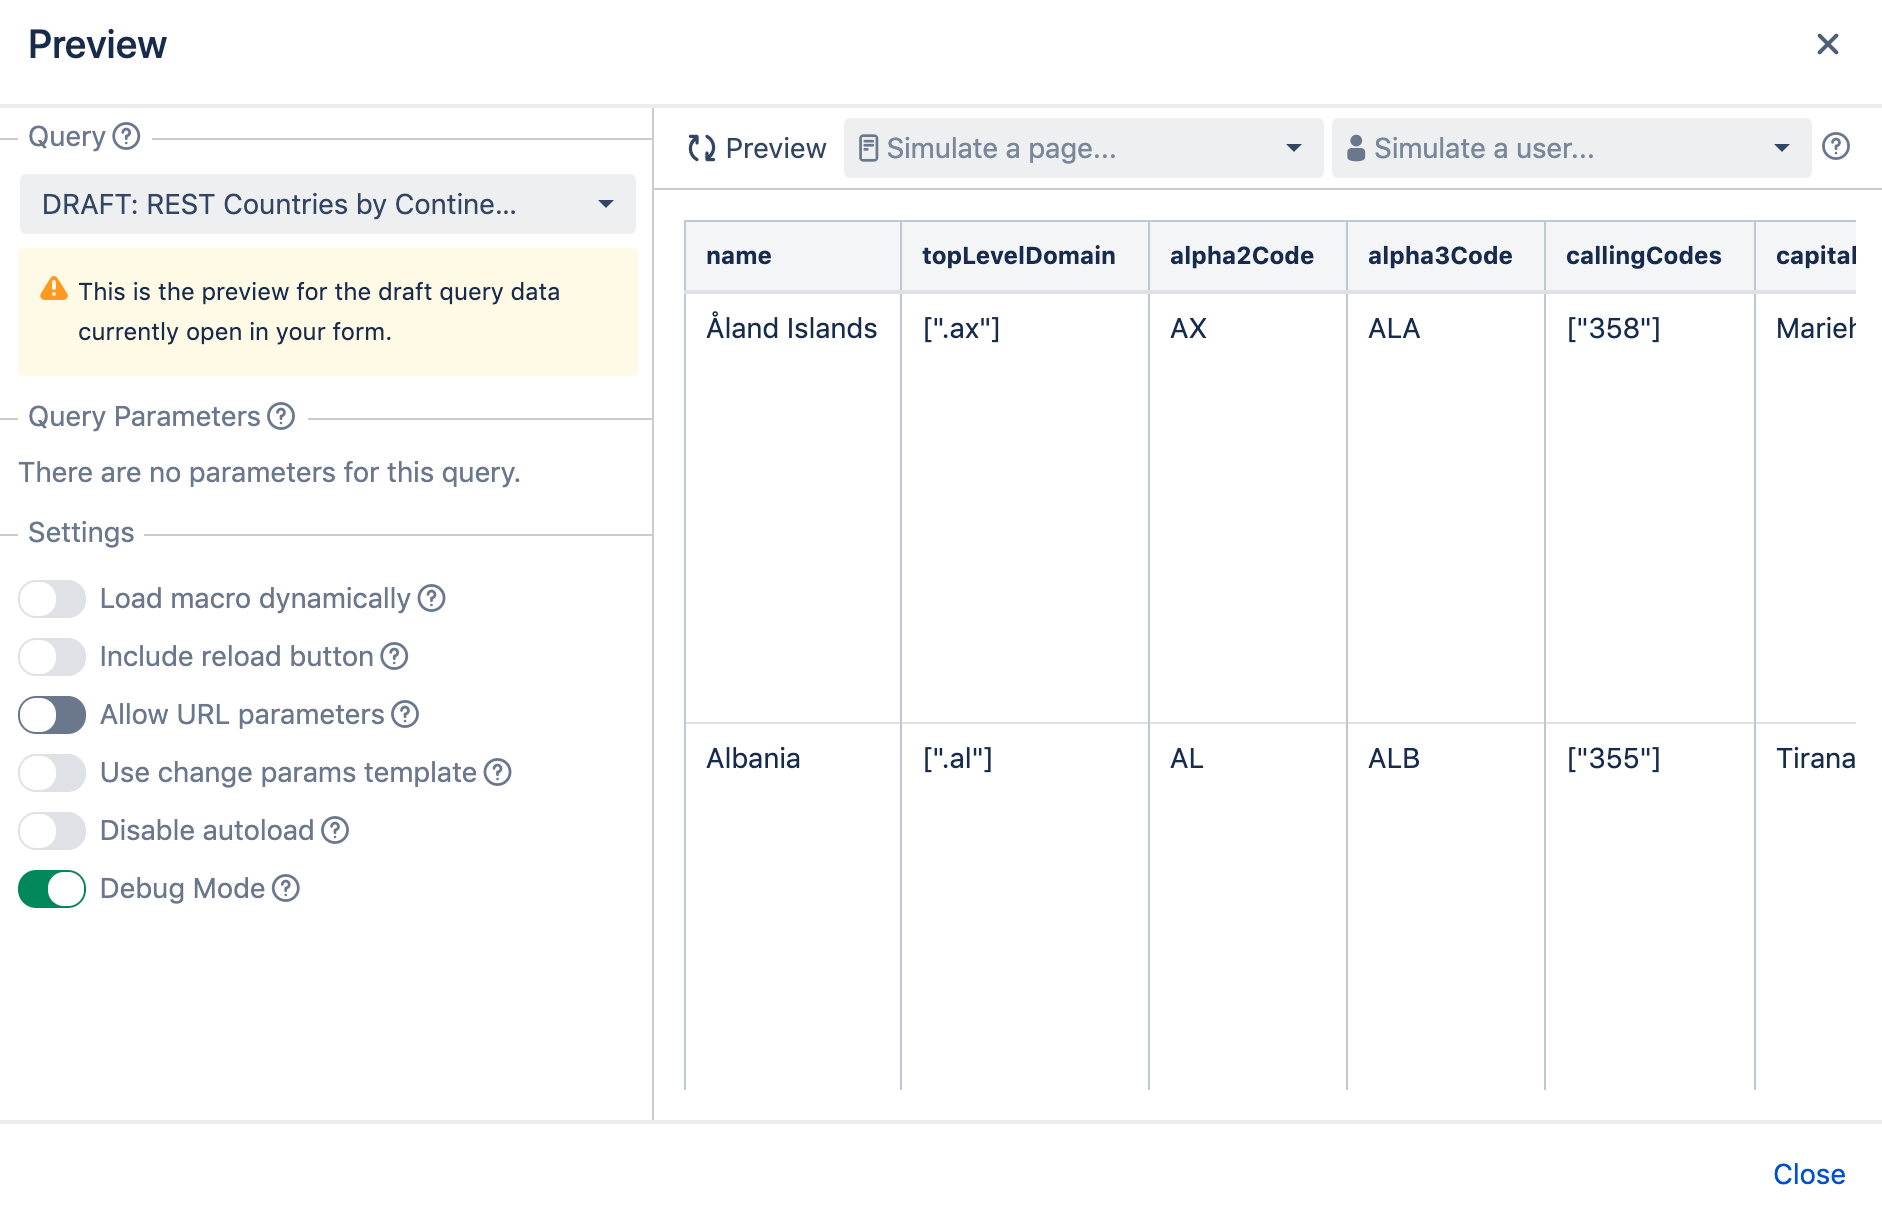Turn off the Debug Mode toggle

pyautogui.click(x=52, y=888)
